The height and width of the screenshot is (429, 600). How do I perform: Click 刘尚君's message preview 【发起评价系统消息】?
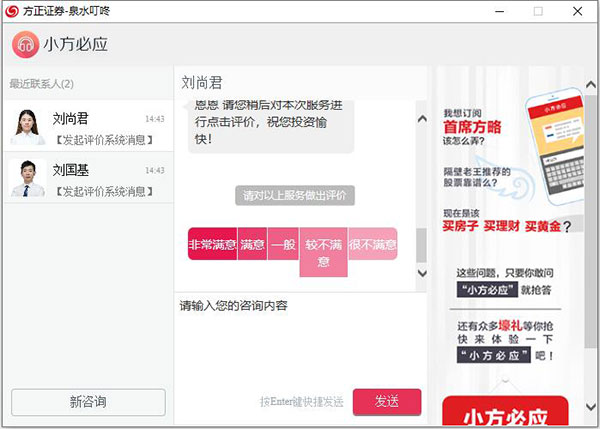[x=104, y=140]
